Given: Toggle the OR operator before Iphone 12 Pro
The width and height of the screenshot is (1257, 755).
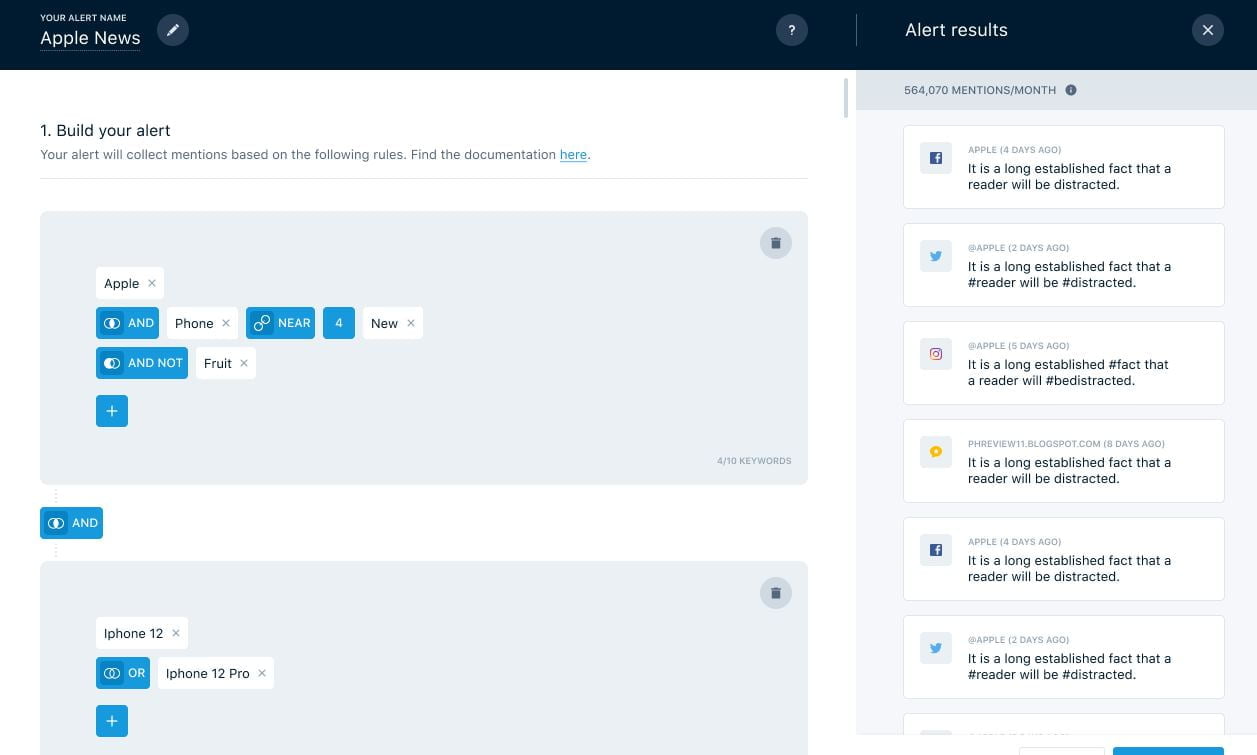Looking at the screenshot, I should coord(123,673).
